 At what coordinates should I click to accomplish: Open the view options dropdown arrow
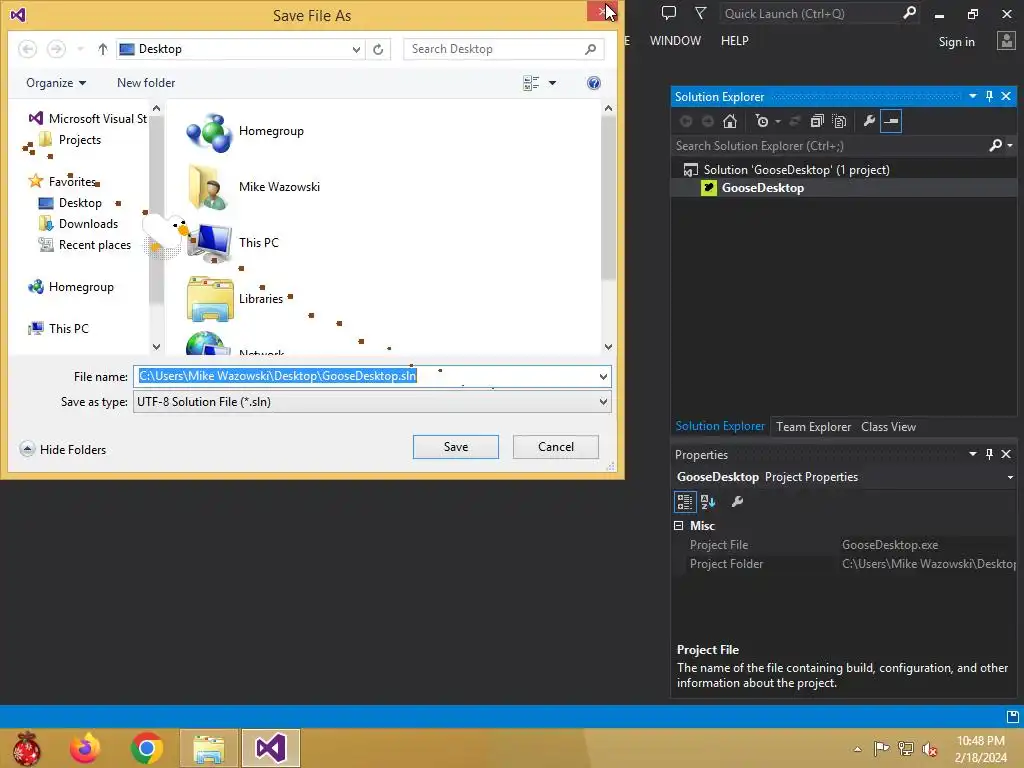coord(552,83)
